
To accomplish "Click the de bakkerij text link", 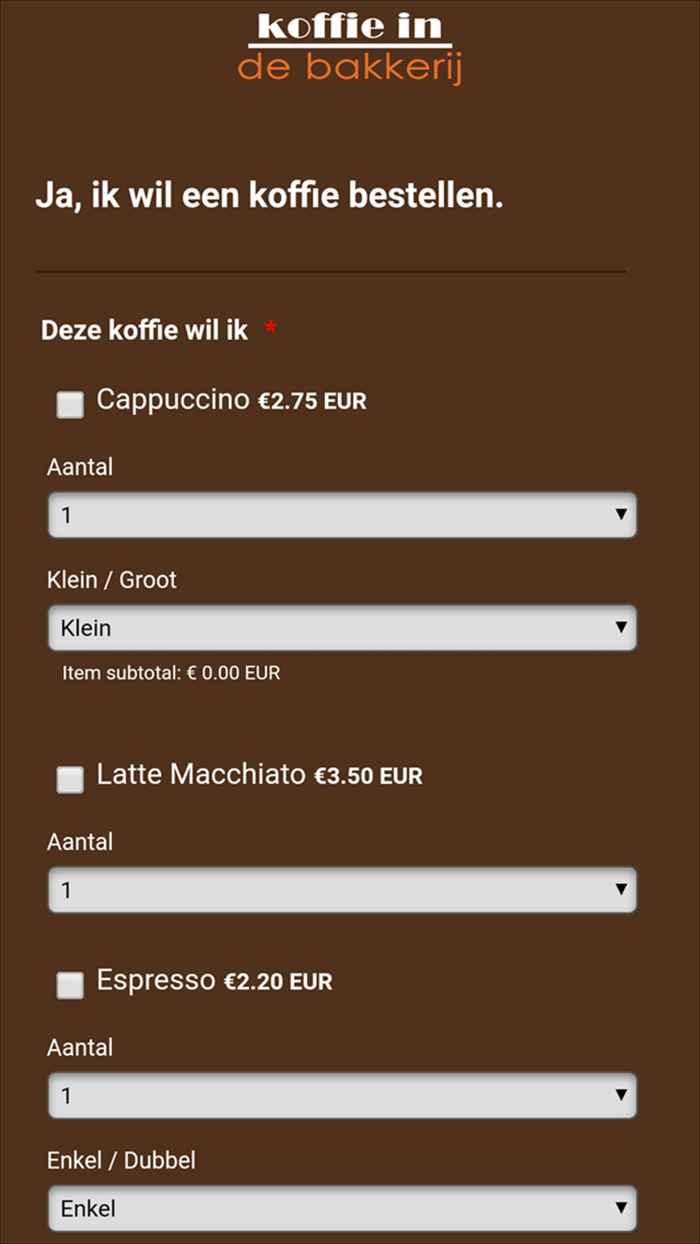I will click(x=349, y=66).
